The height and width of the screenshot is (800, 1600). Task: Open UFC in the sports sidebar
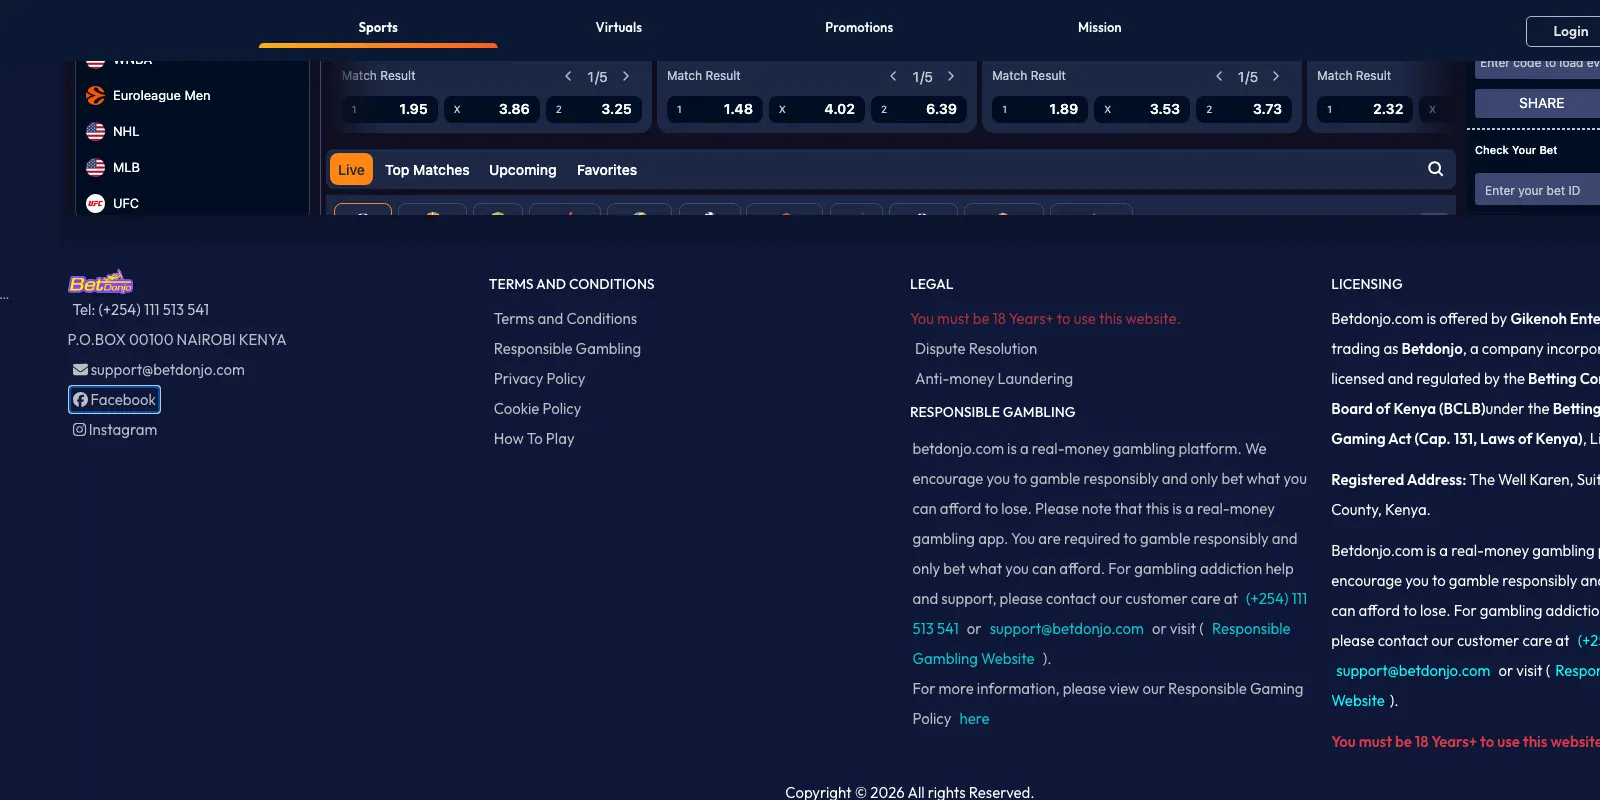(126, 203)
